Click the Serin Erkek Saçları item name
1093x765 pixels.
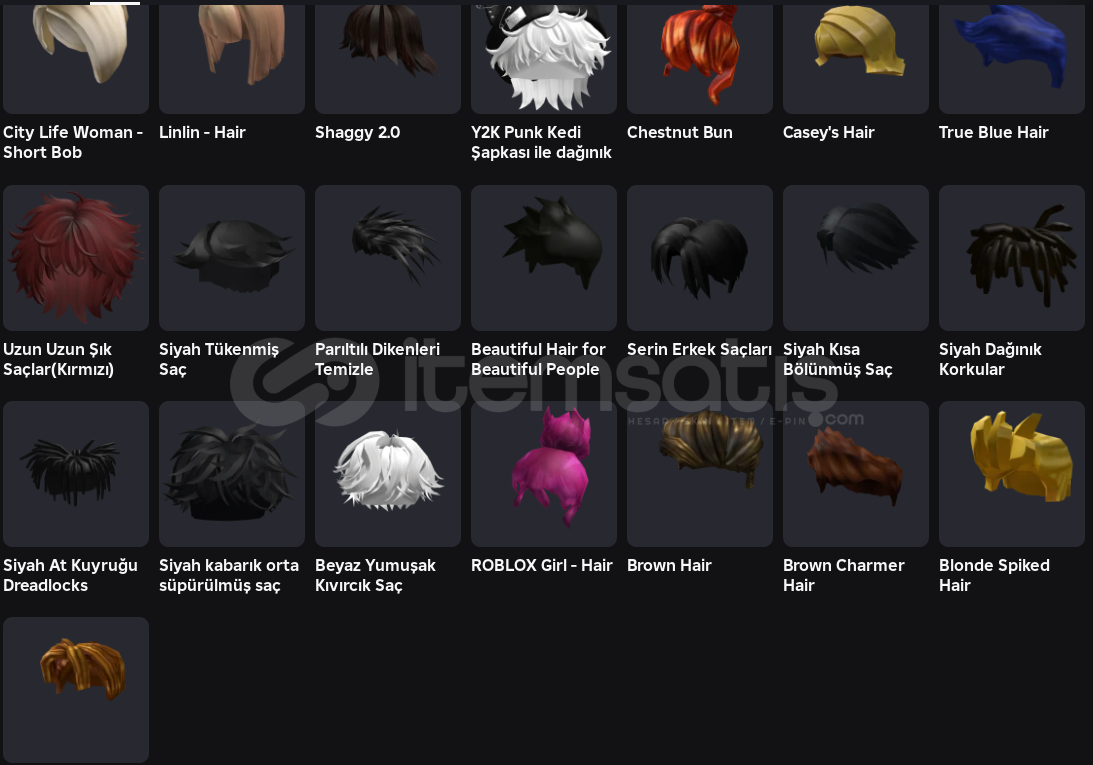pyautogui.click(x=699, y=349)
